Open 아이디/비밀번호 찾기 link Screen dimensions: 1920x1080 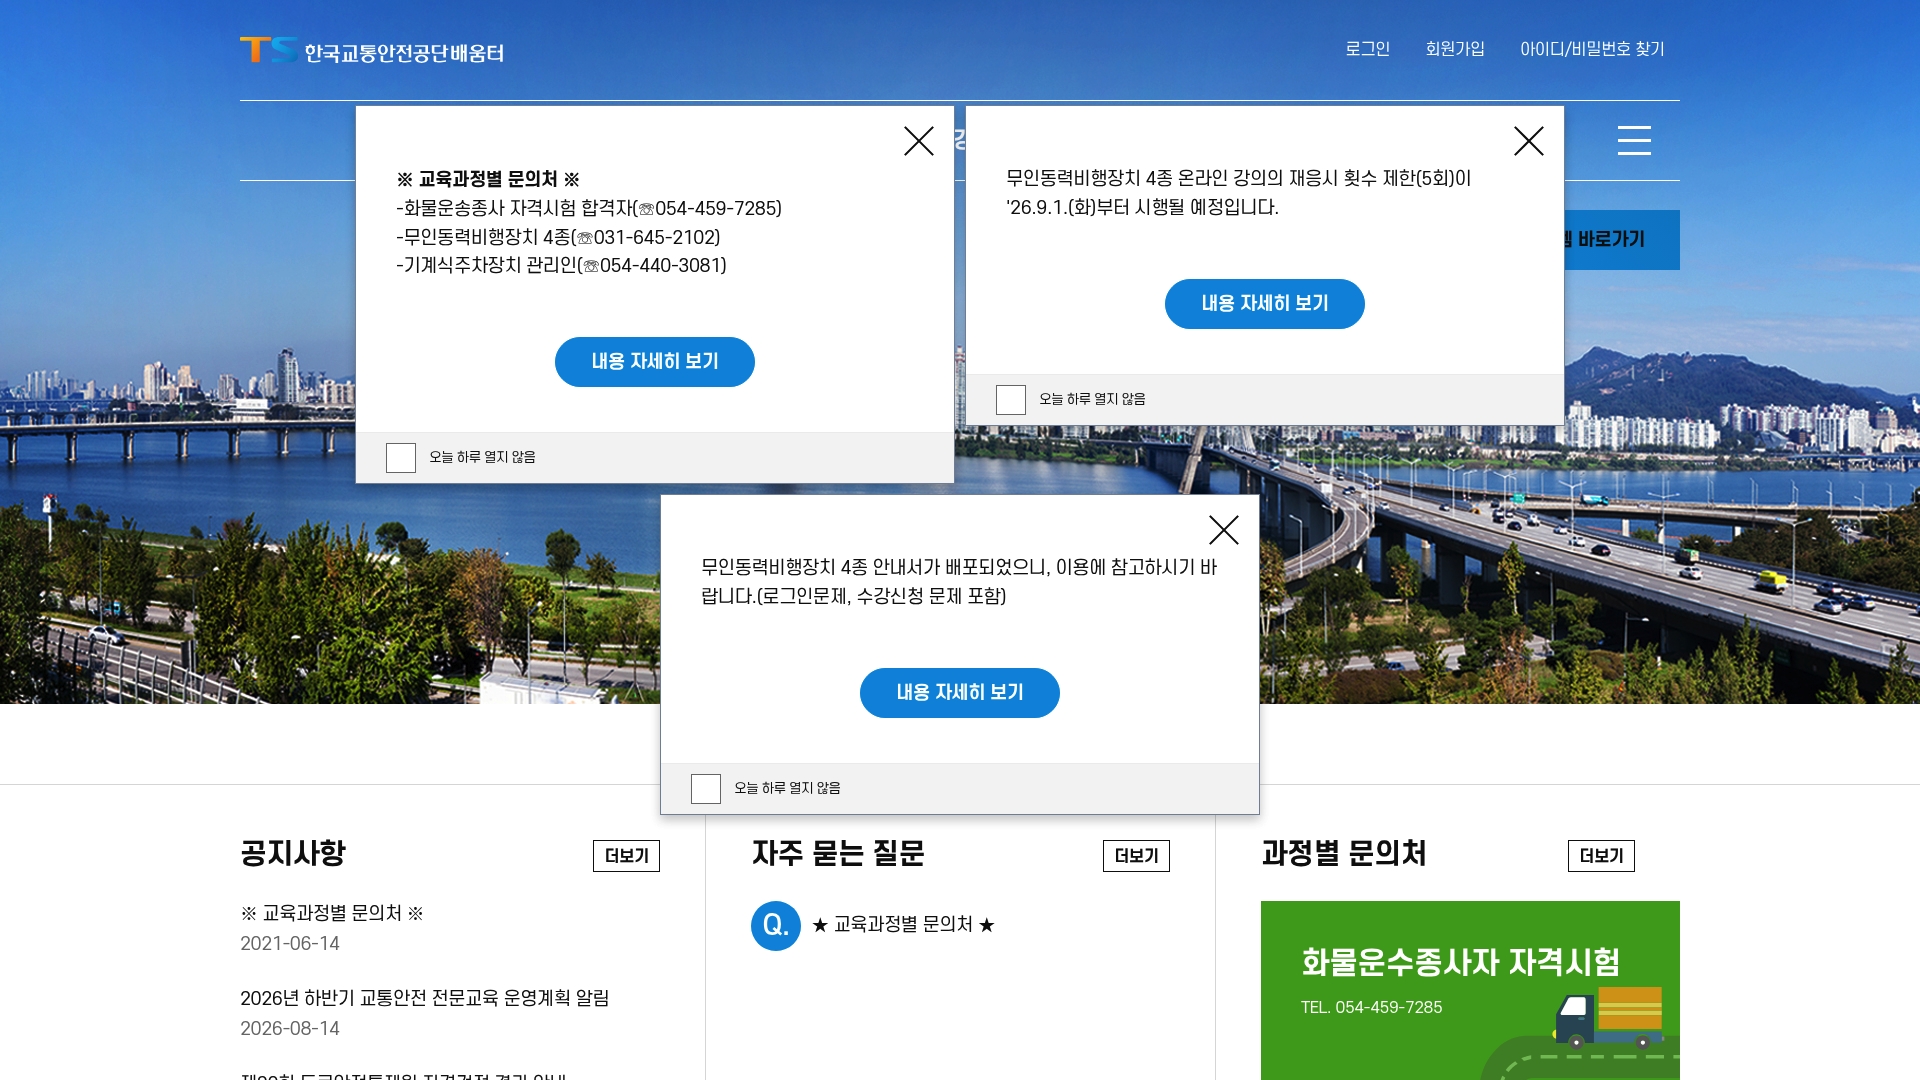point(1592,49)
